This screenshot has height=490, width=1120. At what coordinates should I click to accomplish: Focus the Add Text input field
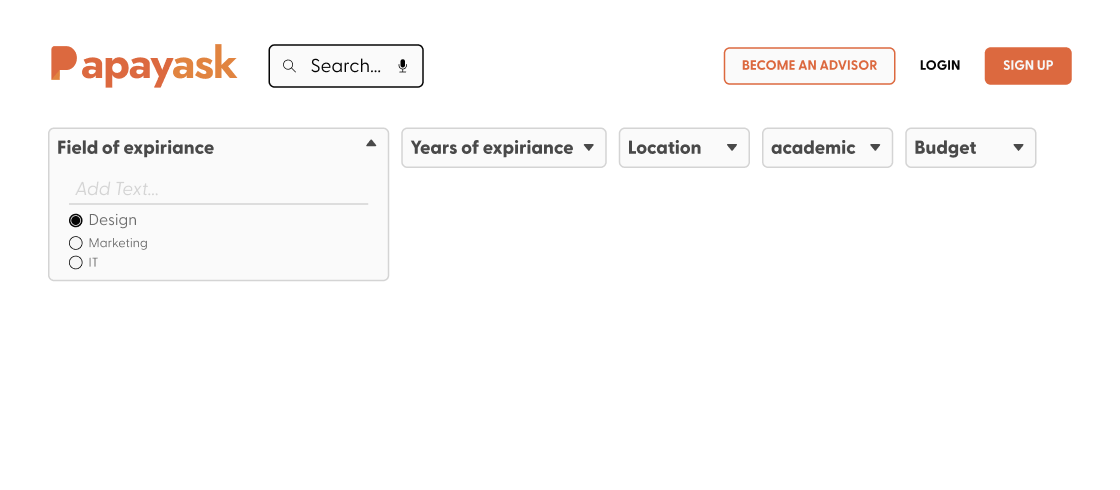click(219, 189)
